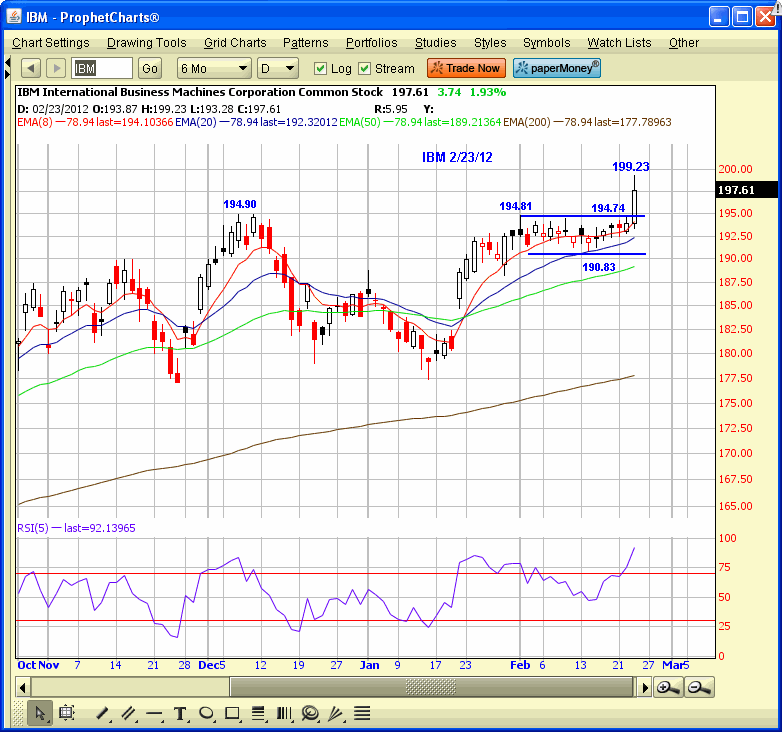Open the Watch Lists menu
This screenshot has height=732, width=782.
coord(619,43)
